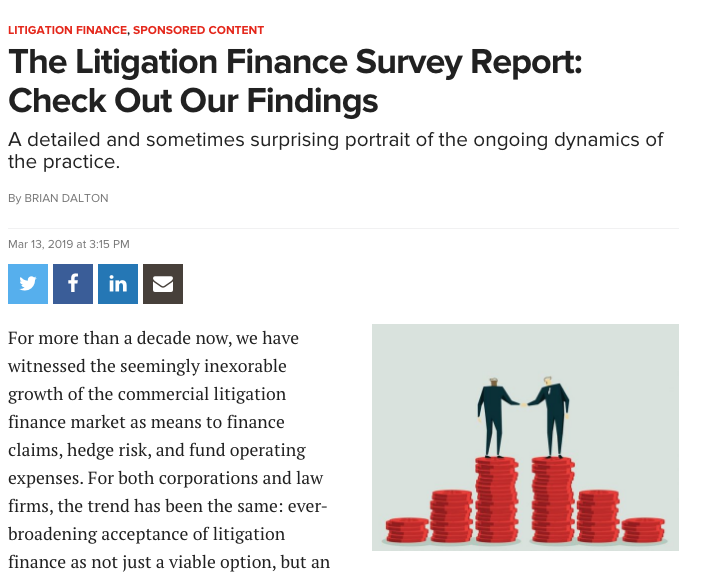This screenshot has width=721, height=575.
Task: Open the Litigation Finance category link
Action: point(68,30)
